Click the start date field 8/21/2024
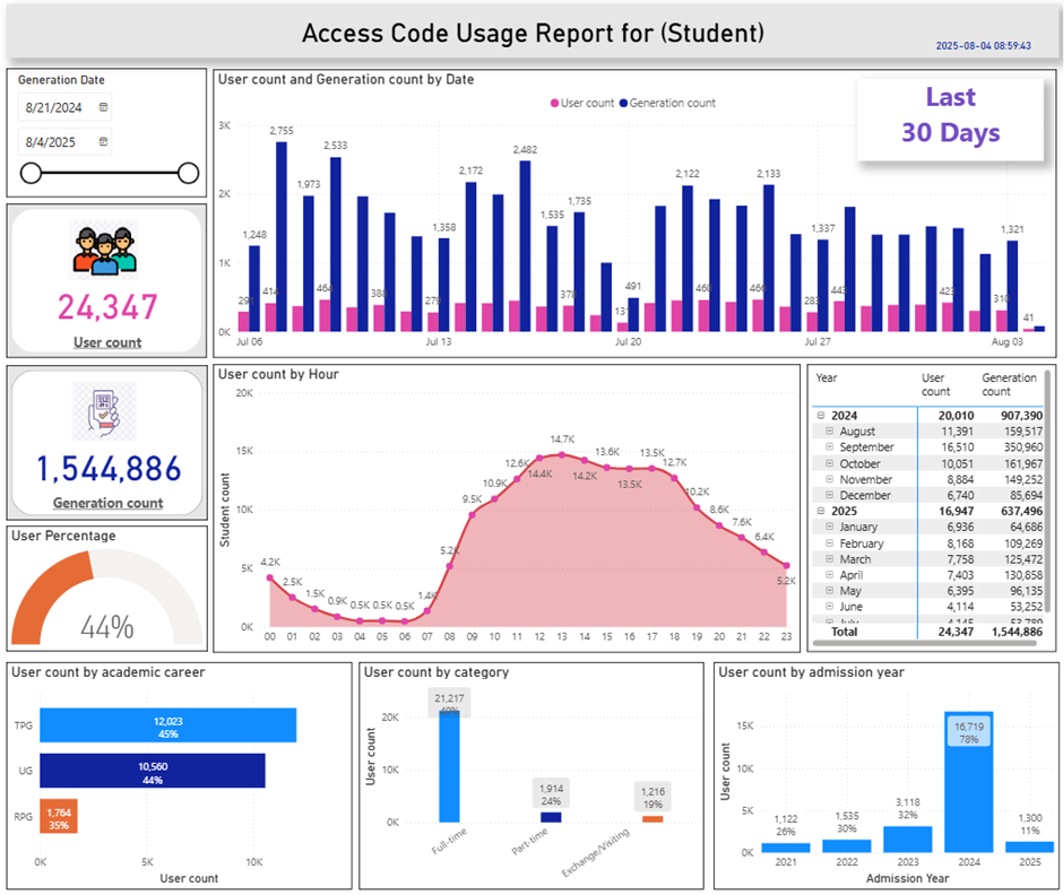 click(55, 107)
